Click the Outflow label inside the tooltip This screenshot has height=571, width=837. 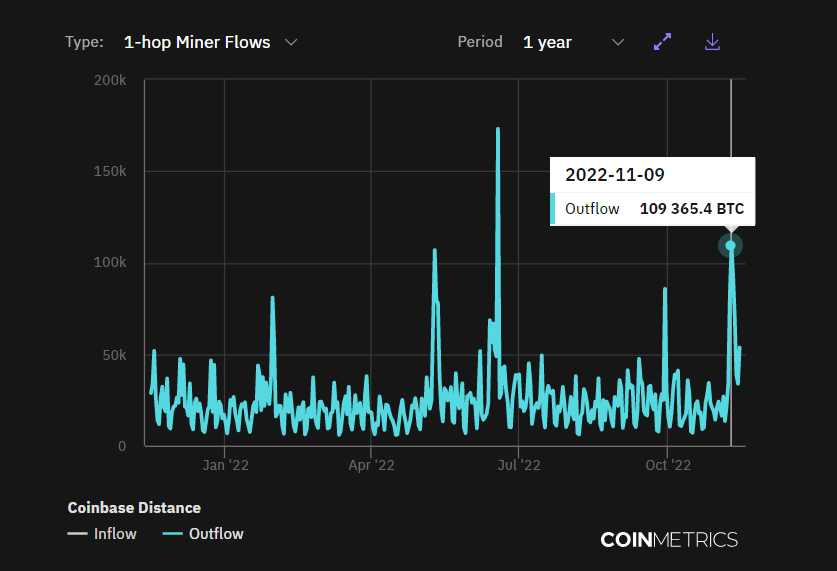[592, 209]
